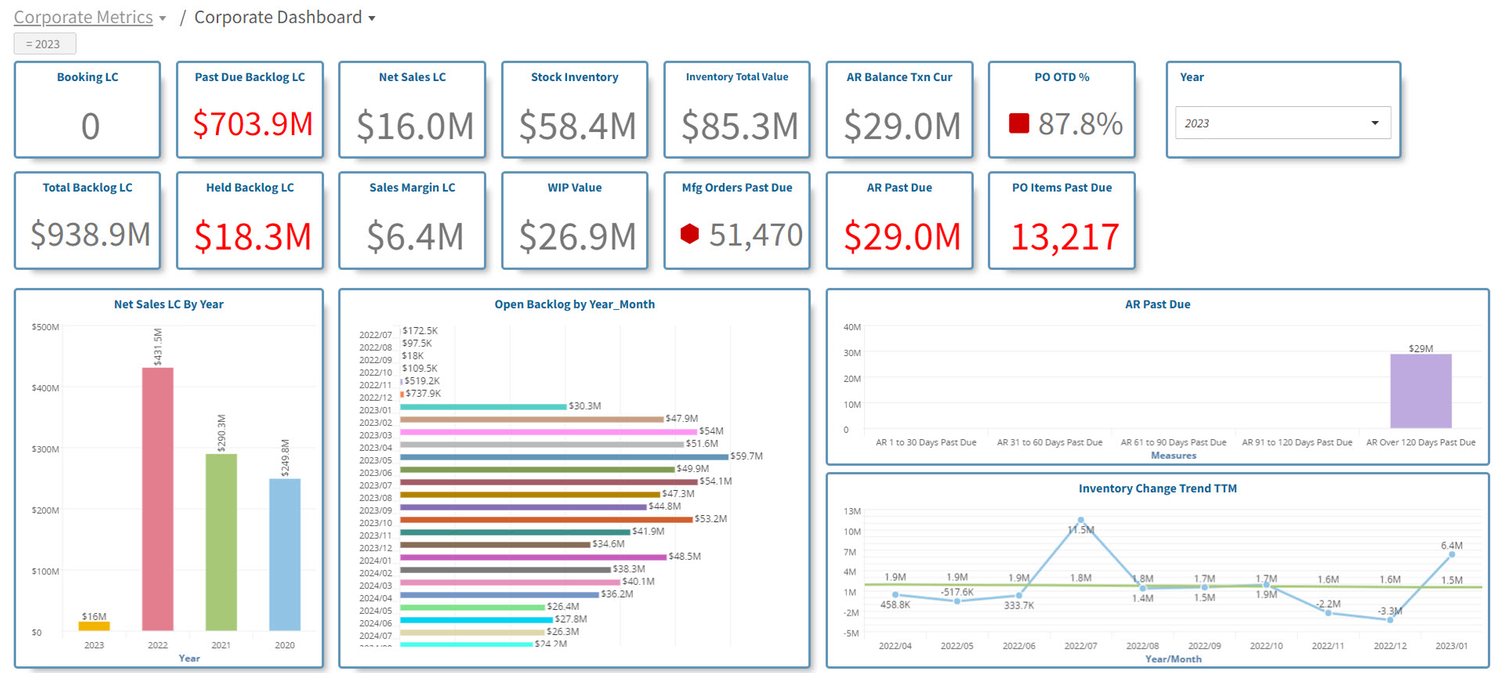Viewport: 1500px width, 673px height.
Task: Select Held Backlog LC $18.3M value
Action: pos(253,236)
